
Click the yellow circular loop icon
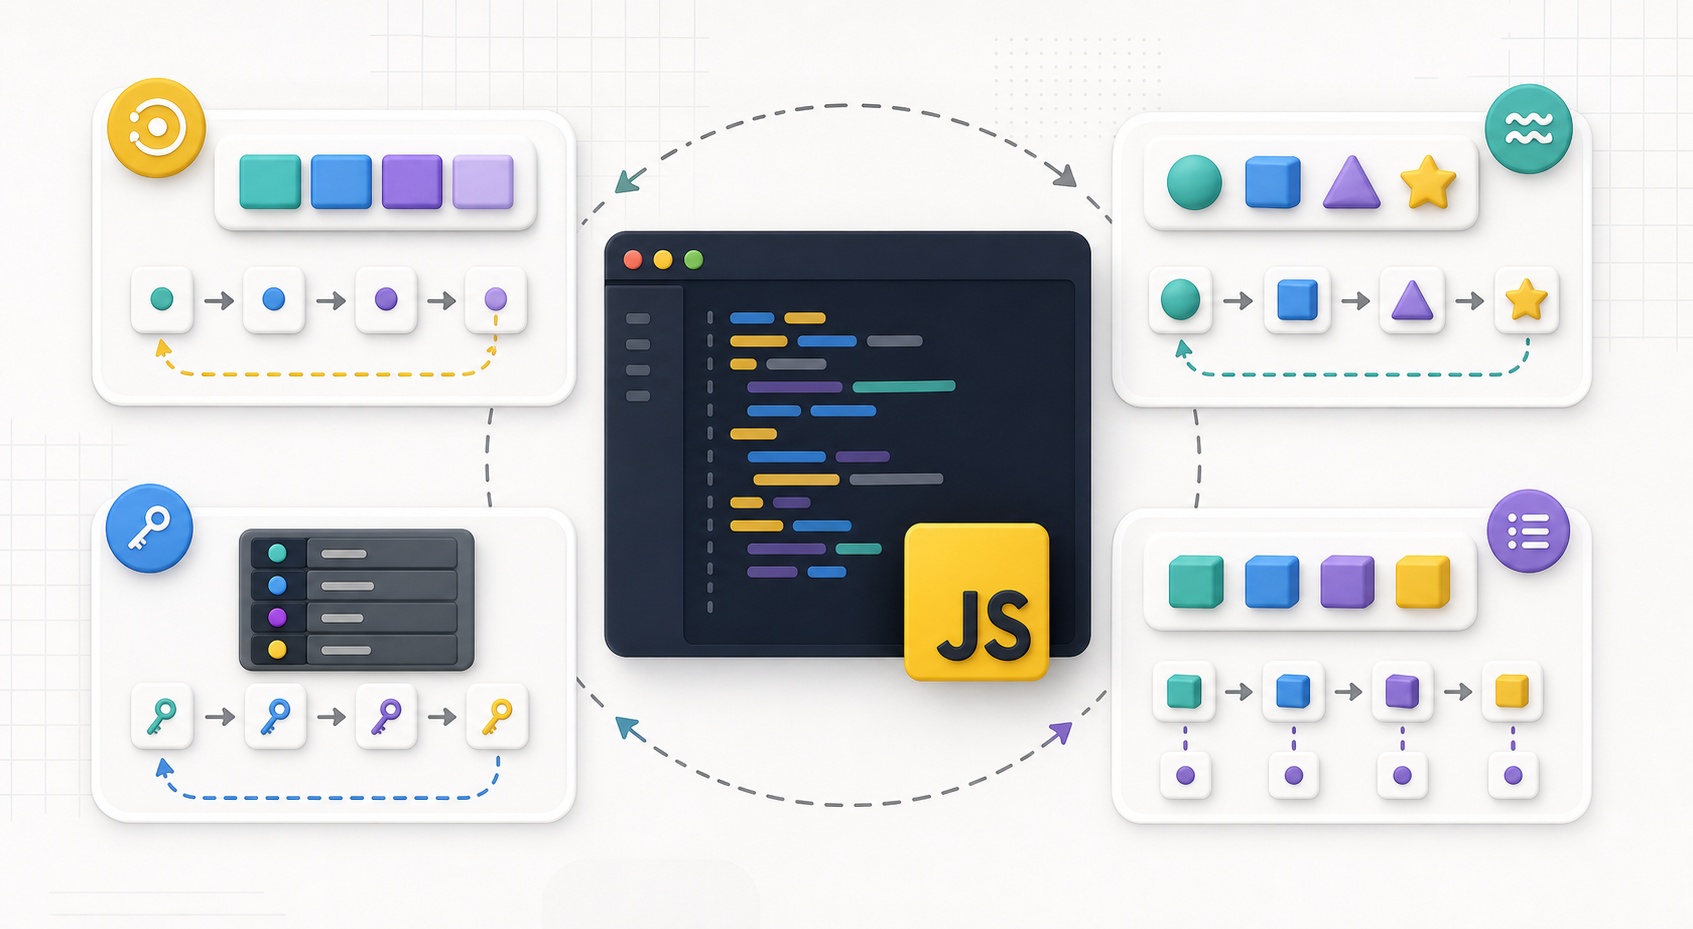pyautogui.click(x=156, y=128)
